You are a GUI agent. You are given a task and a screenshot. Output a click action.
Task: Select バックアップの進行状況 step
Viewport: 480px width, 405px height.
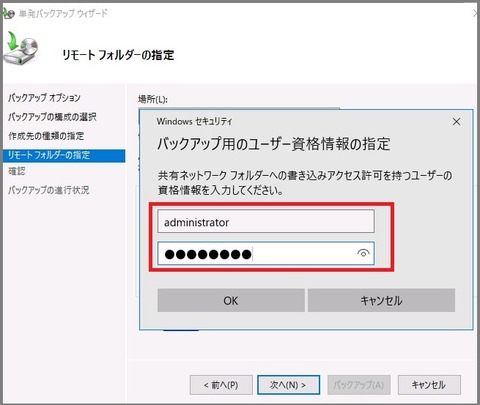[x=49, y=190]
